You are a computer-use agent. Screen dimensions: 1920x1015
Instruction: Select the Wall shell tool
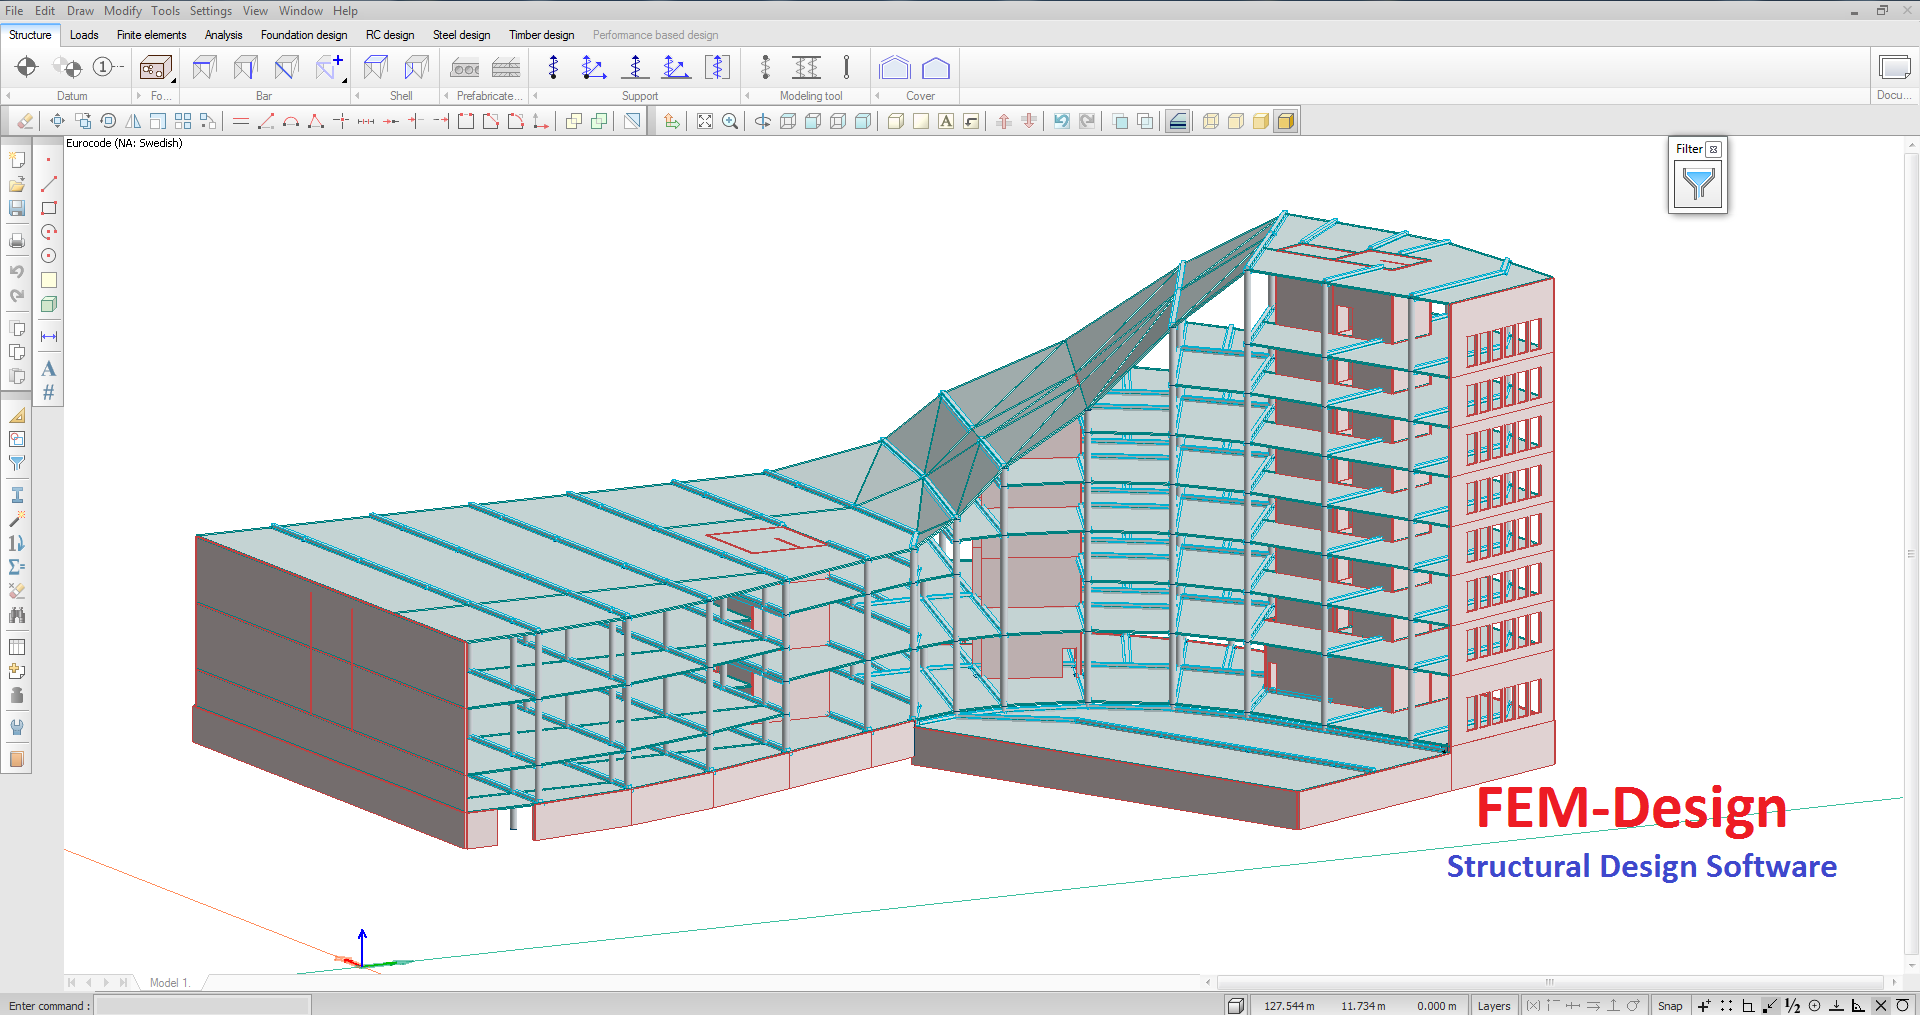coord(416,67)
